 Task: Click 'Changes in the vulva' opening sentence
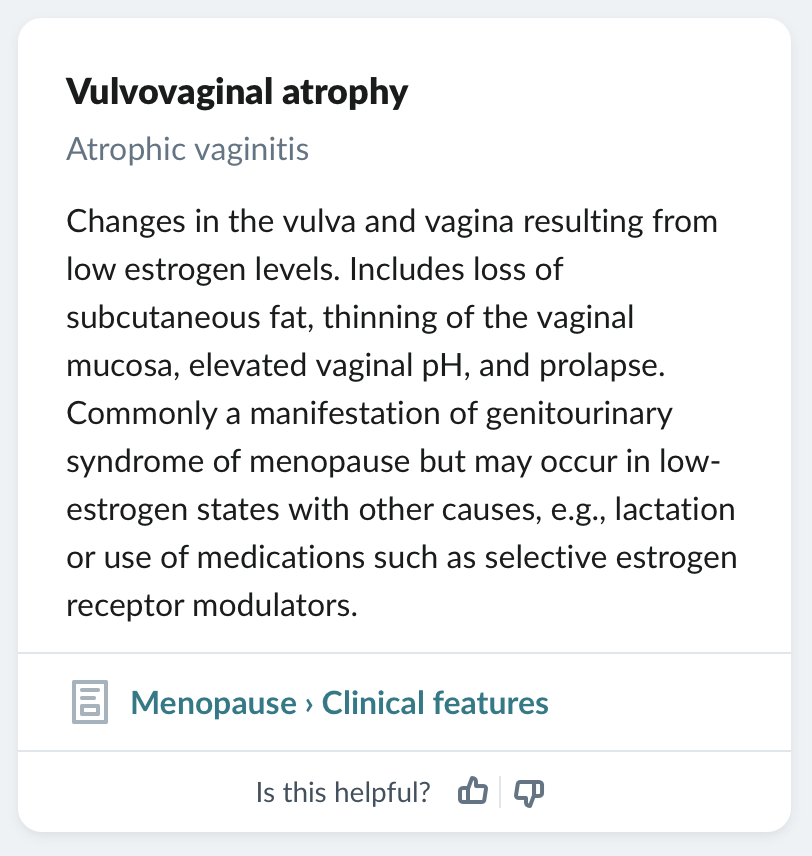point(211,222)
